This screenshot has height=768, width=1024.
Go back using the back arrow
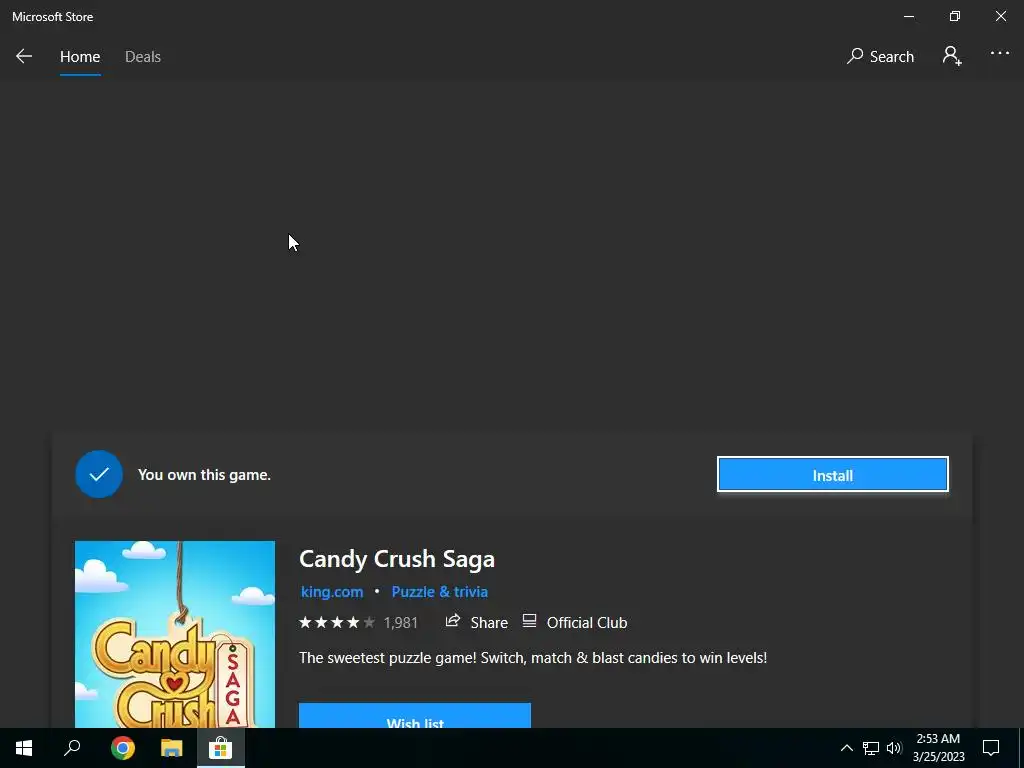[x=24, y=56]
